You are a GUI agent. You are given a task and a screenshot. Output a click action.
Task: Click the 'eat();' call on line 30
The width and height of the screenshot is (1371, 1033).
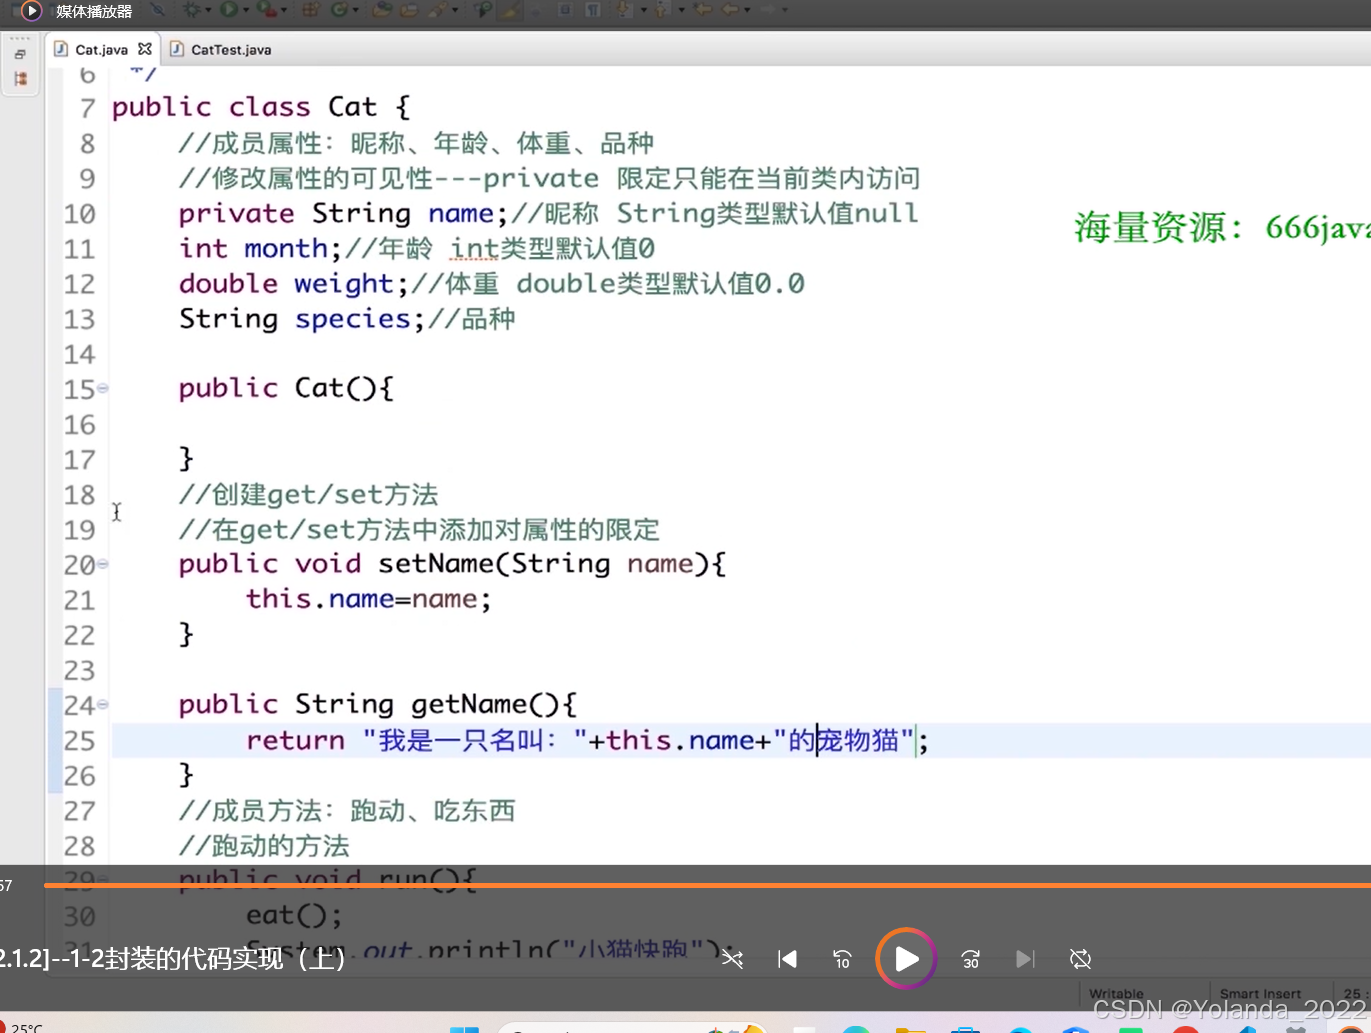click(x=294, y=916)
